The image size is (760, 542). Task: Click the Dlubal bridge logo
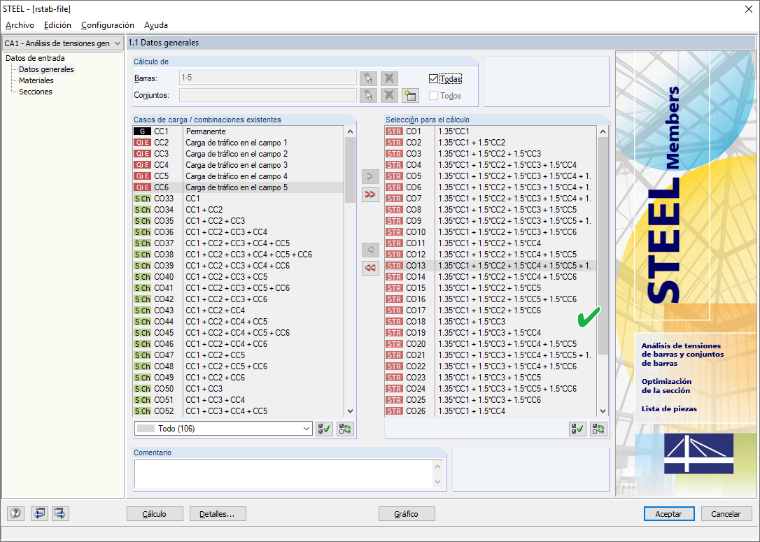tap(698, 454)
